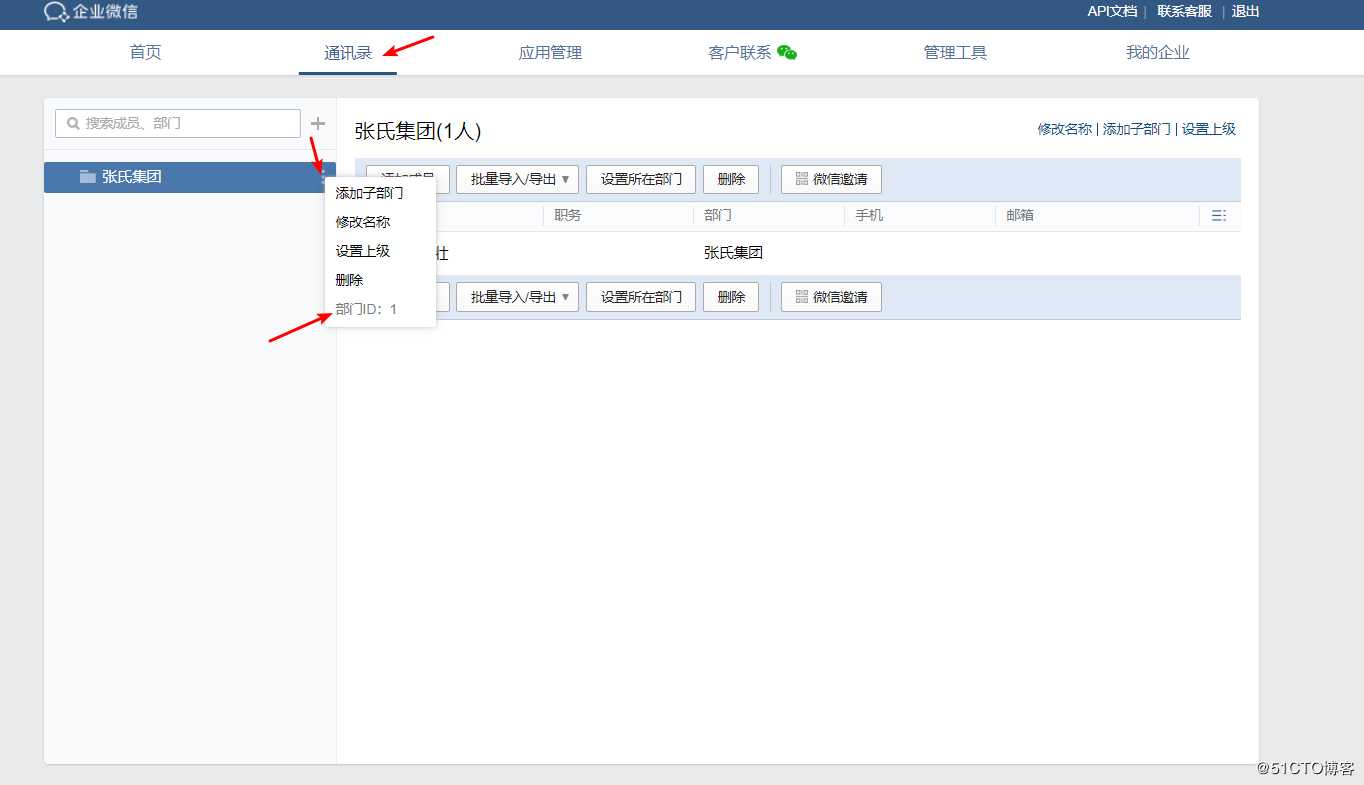Expand lower 批量导入/导出 dropdown
Image resolution: width=1364 pixels, height=785 pixels.
click(517, 297)
